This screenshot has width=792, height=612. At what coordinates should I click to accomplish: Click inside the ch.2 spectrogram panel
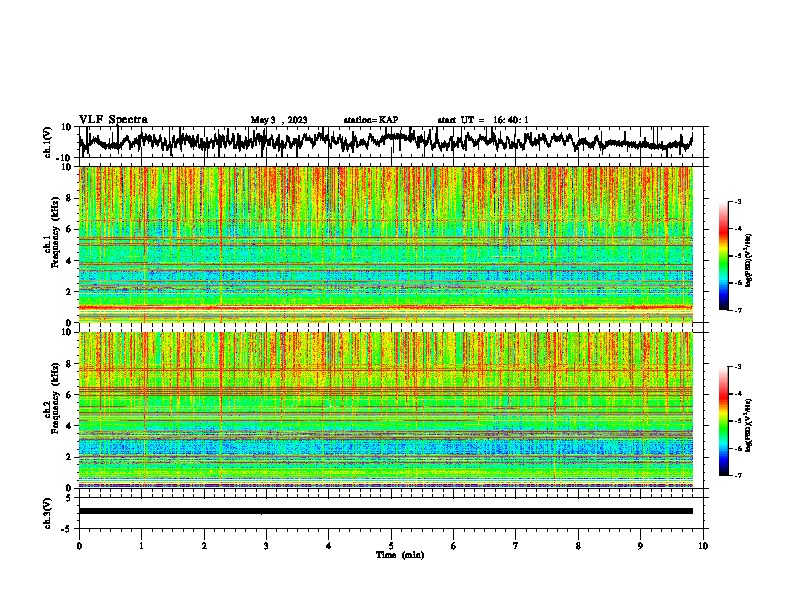coord(385,410)
